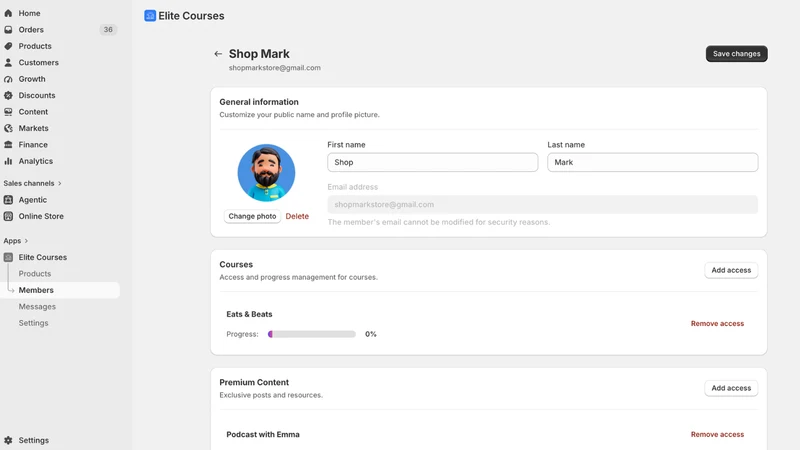Click the Growth gauge icon
Screen dimensions: 800x450
8,79
